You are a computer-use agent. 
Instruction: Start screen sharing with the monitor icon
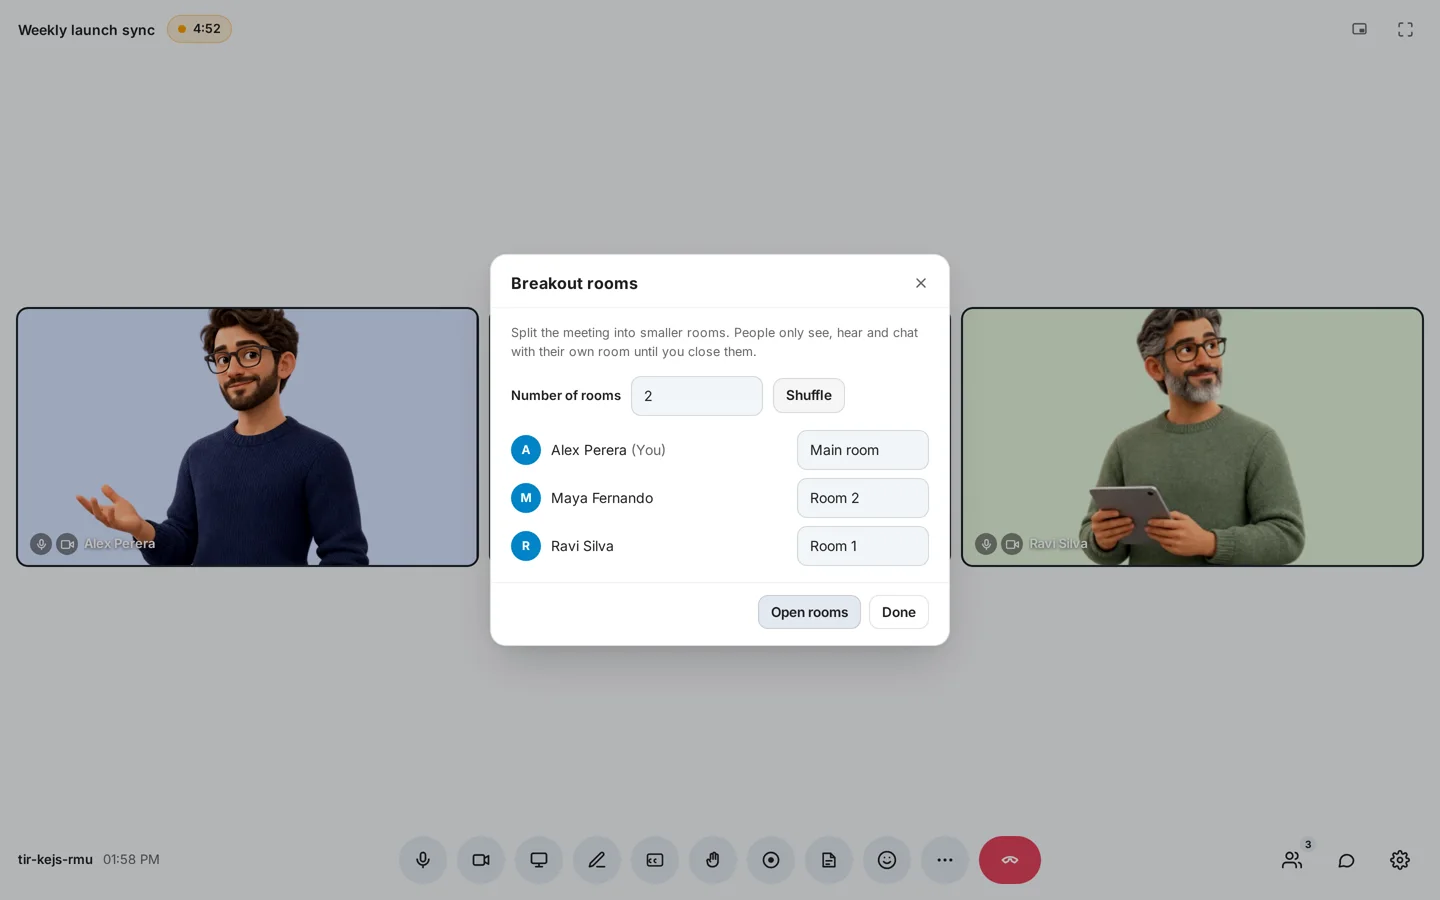(x=539, y=860)
